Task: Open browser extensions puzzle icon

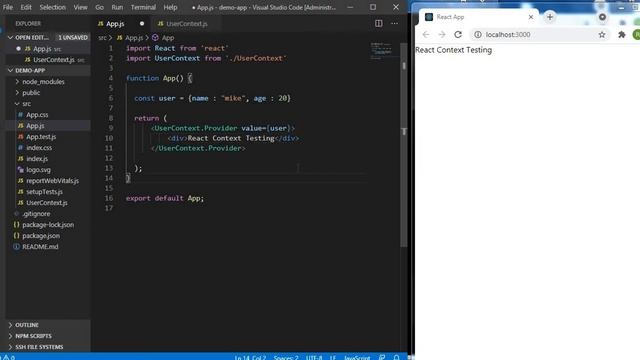Action: 622,35
